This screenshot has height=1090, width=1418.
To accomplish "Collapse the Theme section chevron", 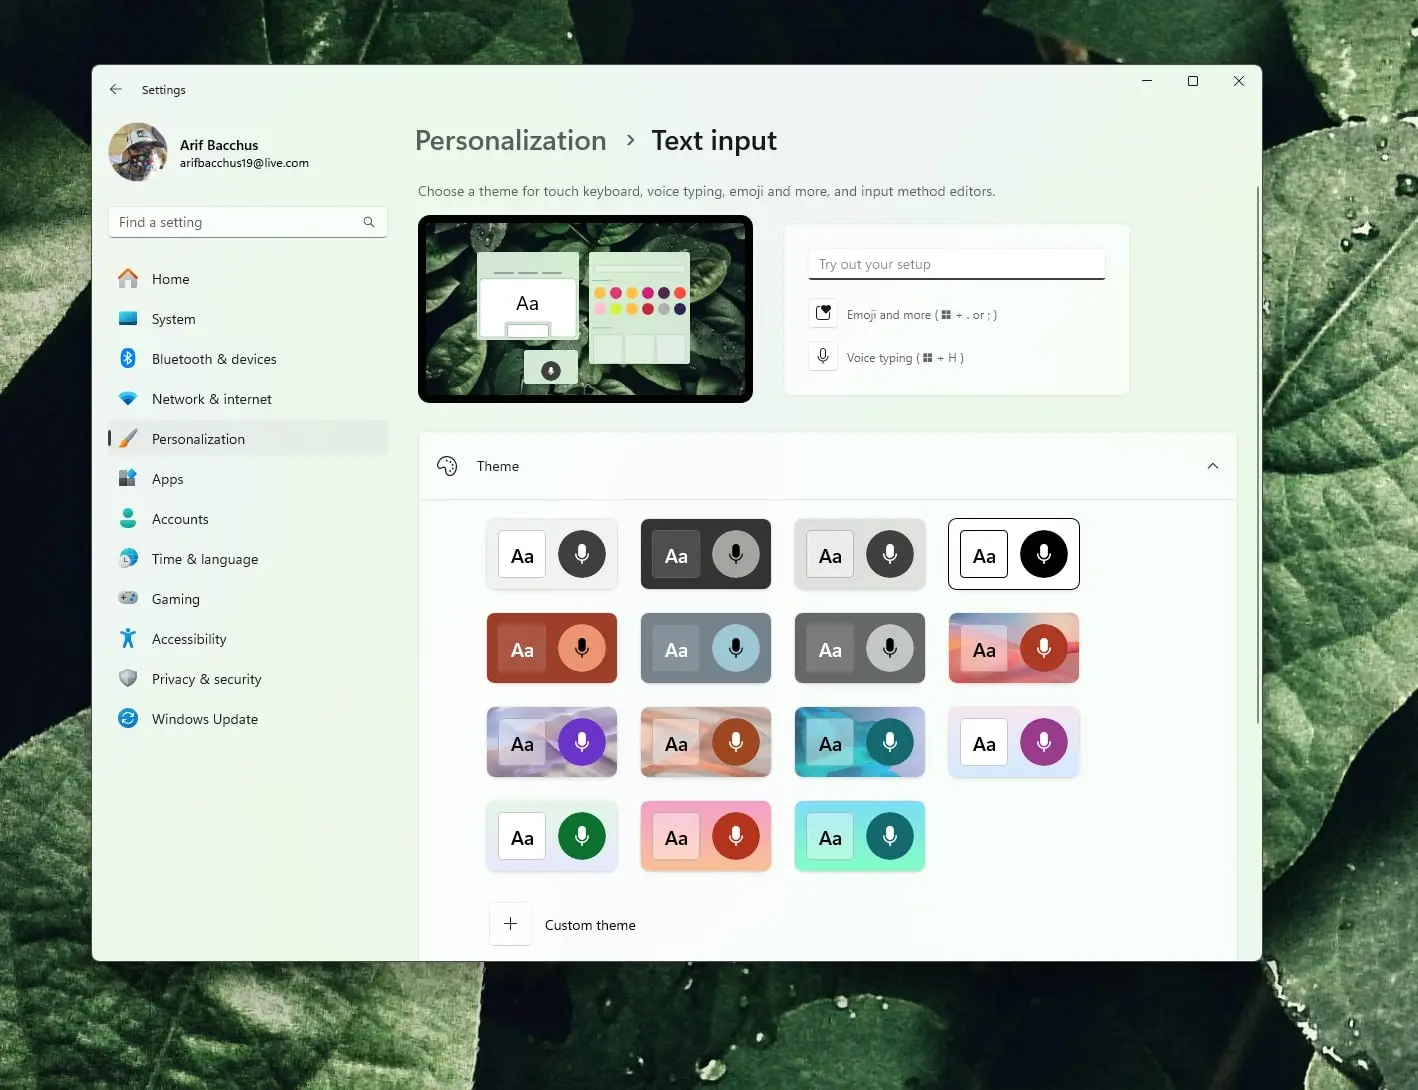I will (x=1212, y=466).
